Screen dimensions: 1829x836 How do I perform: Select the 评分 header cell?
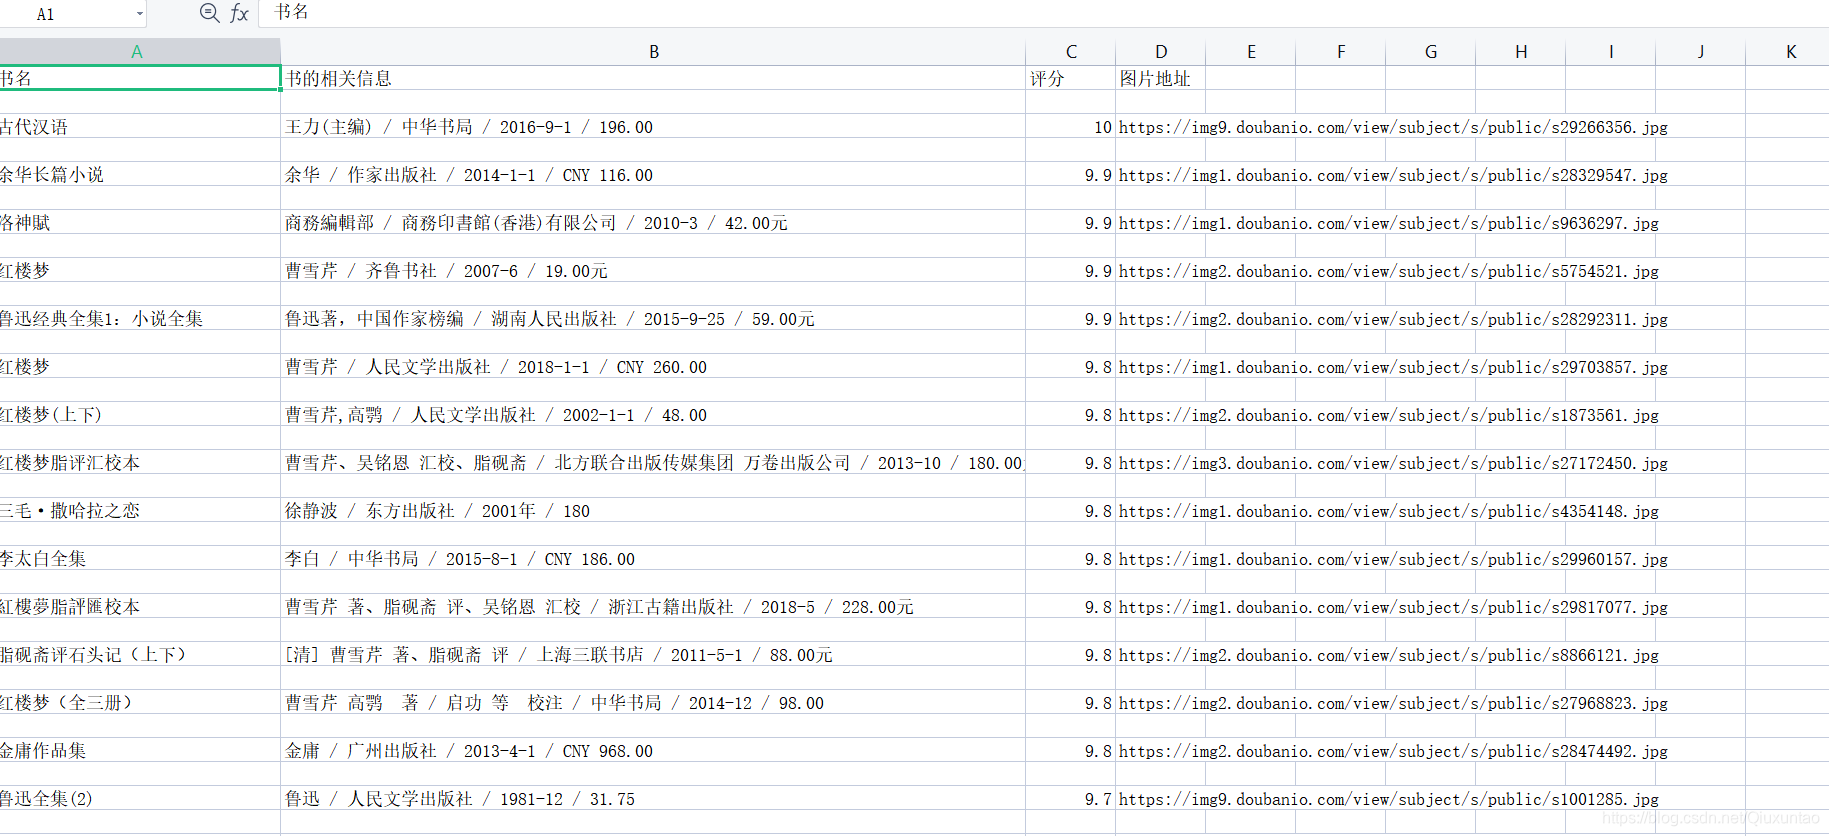pyautogui.click(x=1071, y=78)
